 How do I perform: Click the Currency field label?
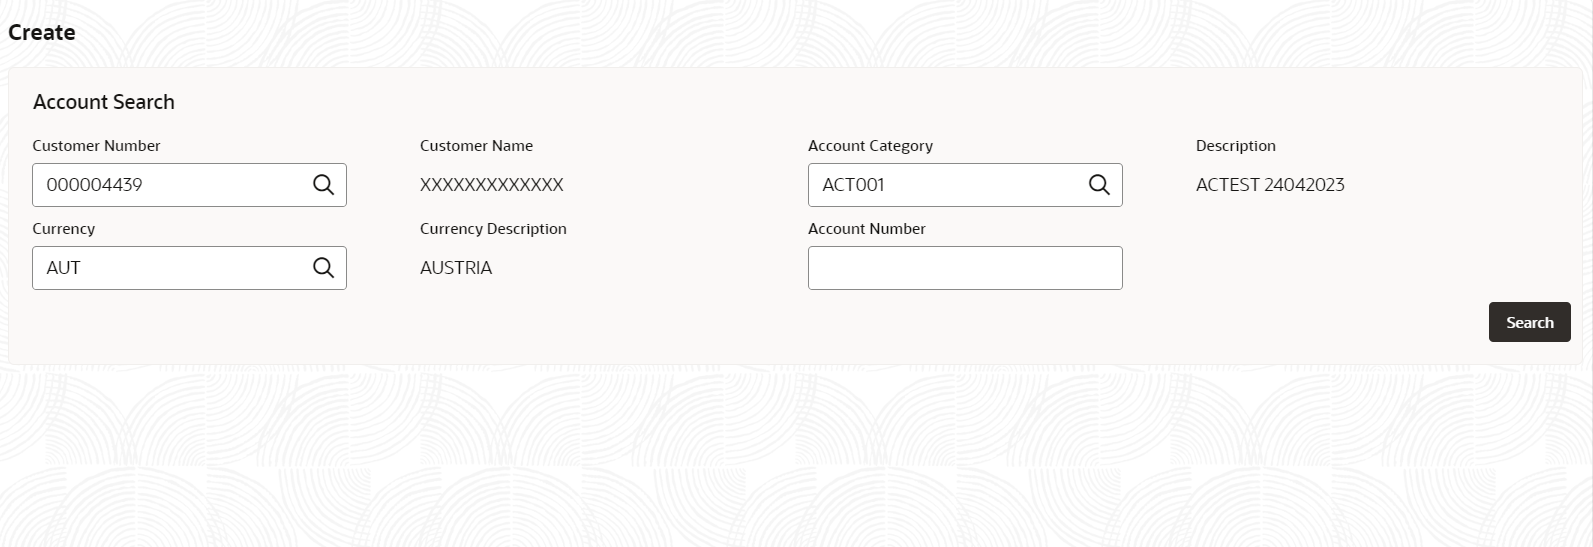pyautogui.click(x=63, y=229)
